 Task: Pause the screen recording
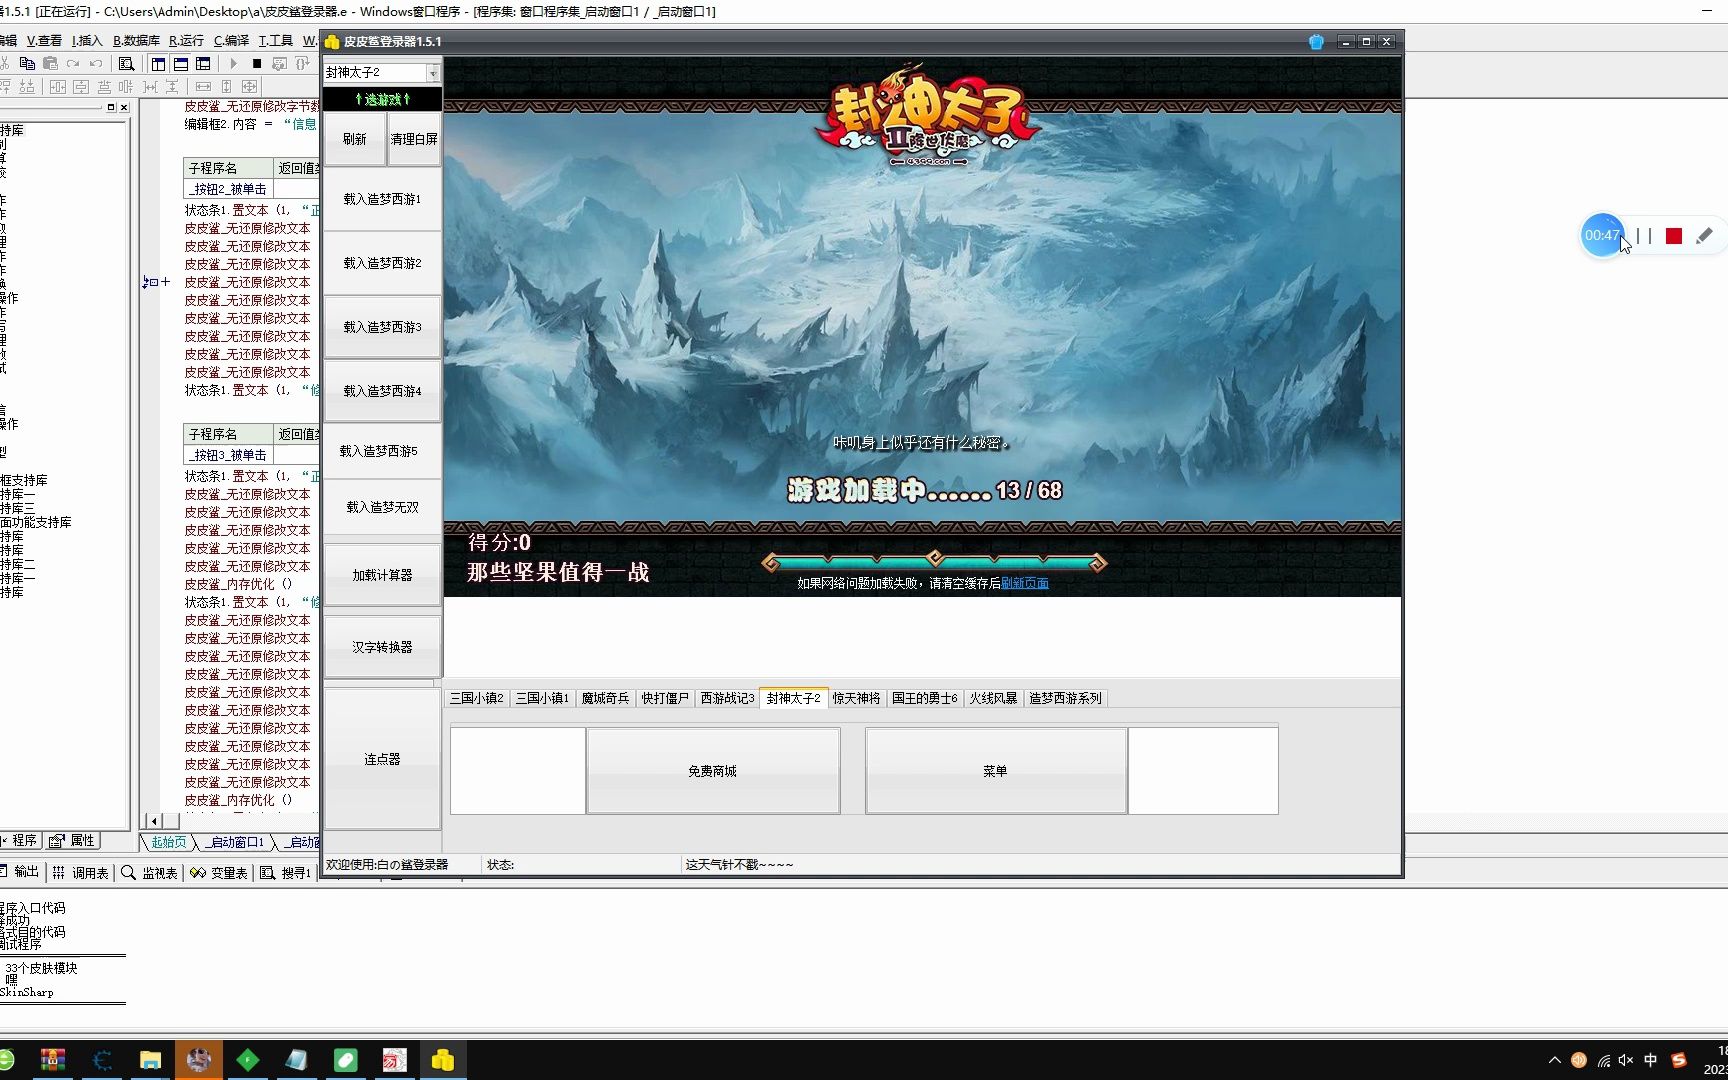(x=1644, y=236)
